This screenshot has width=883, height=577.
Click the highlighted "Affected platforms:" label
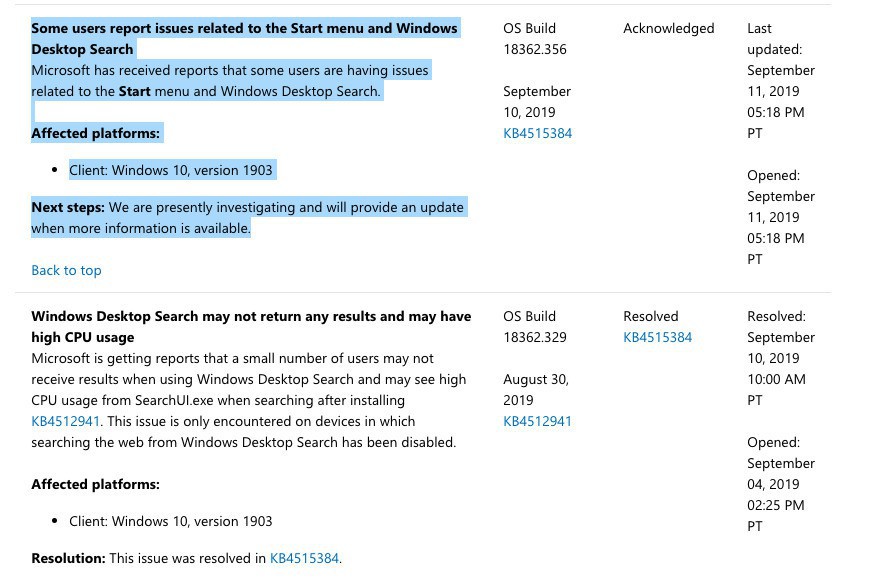(x=95, y=133)
